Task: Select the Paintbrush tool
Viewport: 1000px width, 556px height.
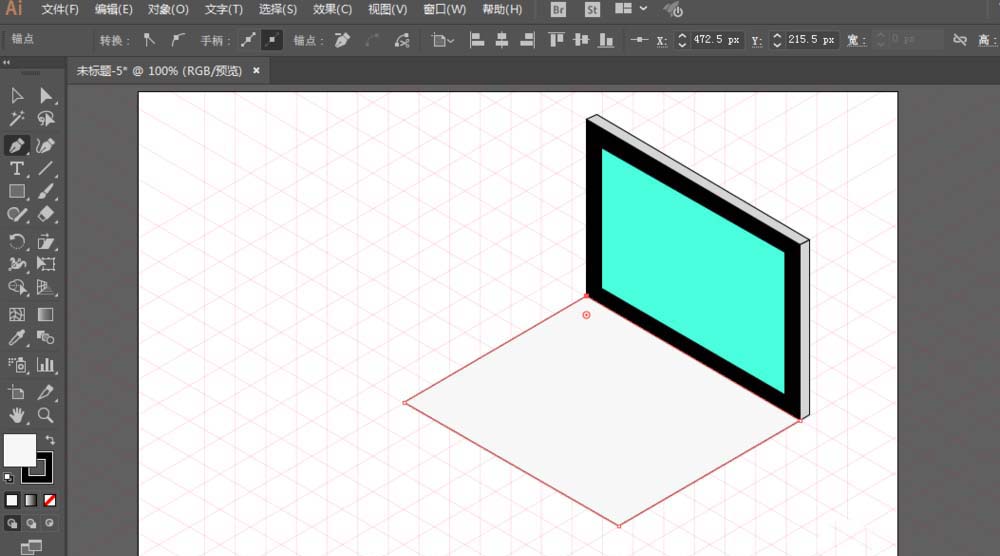Action: tap(45, 191)
